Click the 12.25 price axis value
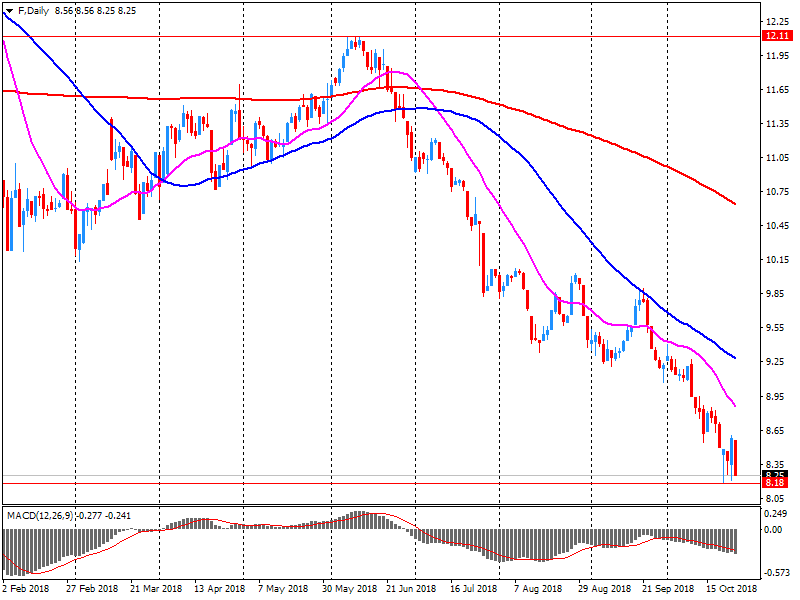The height and width of the screenshot is (600, 800). click(x=778, y=21)
